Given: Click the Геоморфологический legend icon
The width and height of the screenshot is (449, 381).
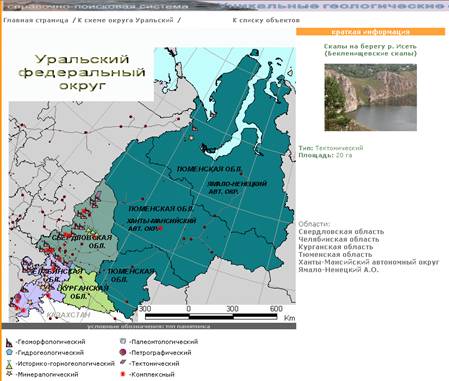Looking at the screenshot, I should (9, 342).
